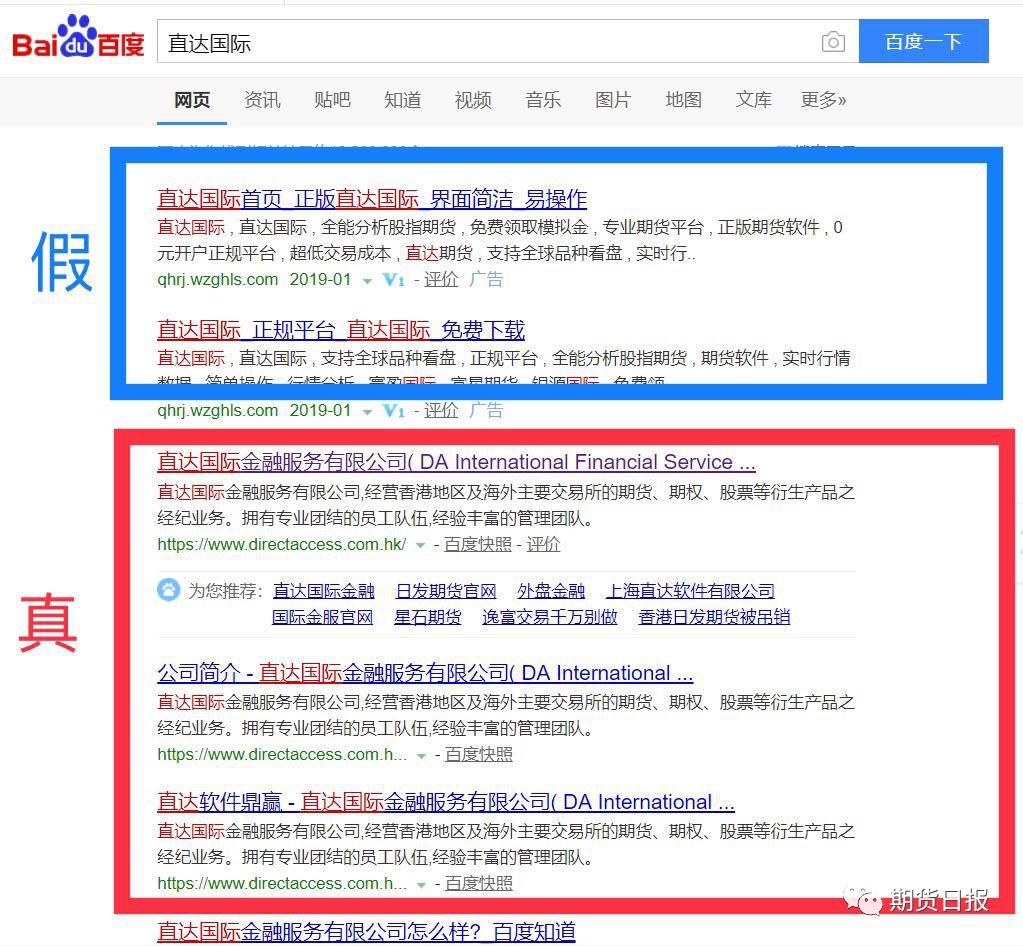This screenshot has width=1023, height=946.
Task: Open 百度快照 for directaccess.com.hk/ result
Action: tap(478, 544)
